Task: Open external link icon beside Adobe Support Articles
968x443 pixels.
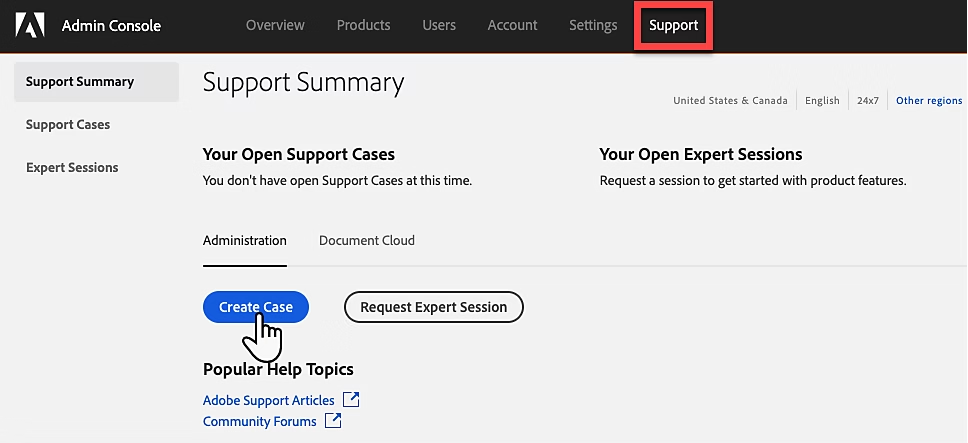Action: (x=351, y=399)
